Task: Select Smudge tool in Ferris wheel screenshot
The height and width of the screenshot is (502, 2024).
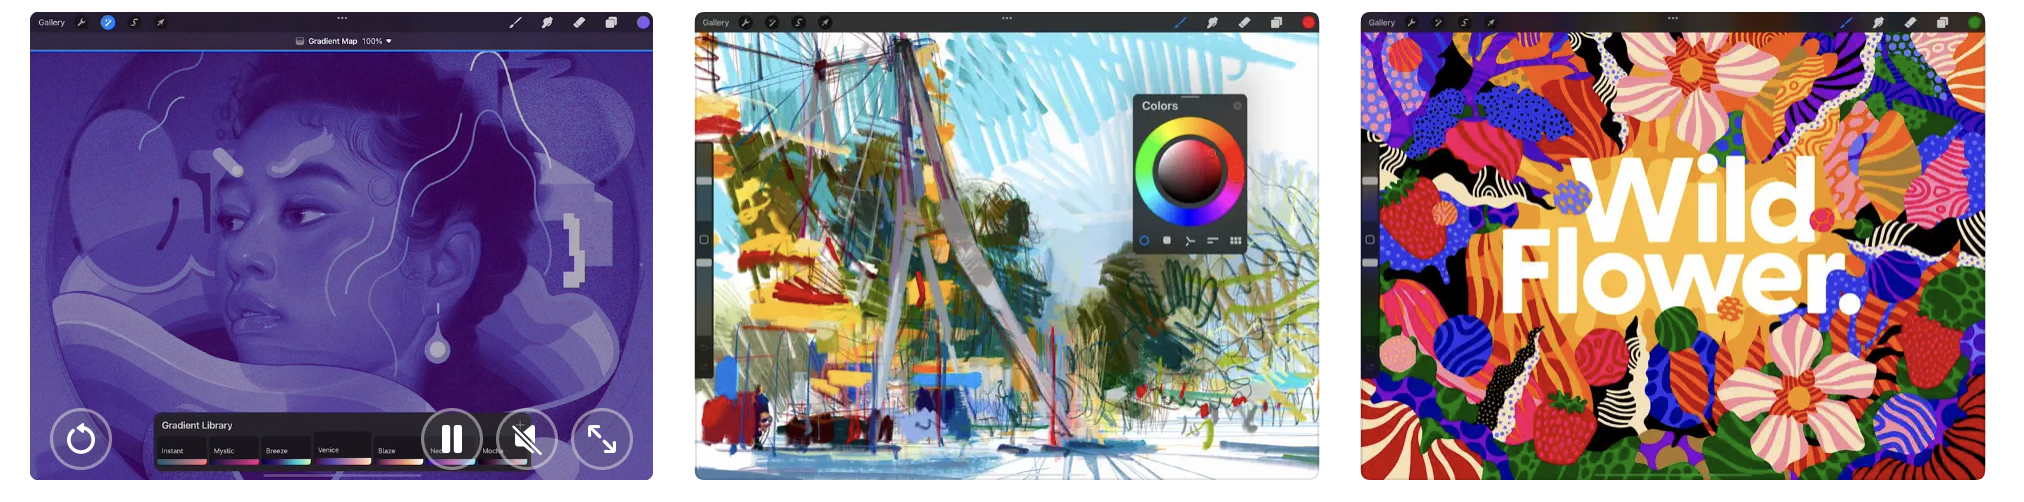Action: 1212,22
